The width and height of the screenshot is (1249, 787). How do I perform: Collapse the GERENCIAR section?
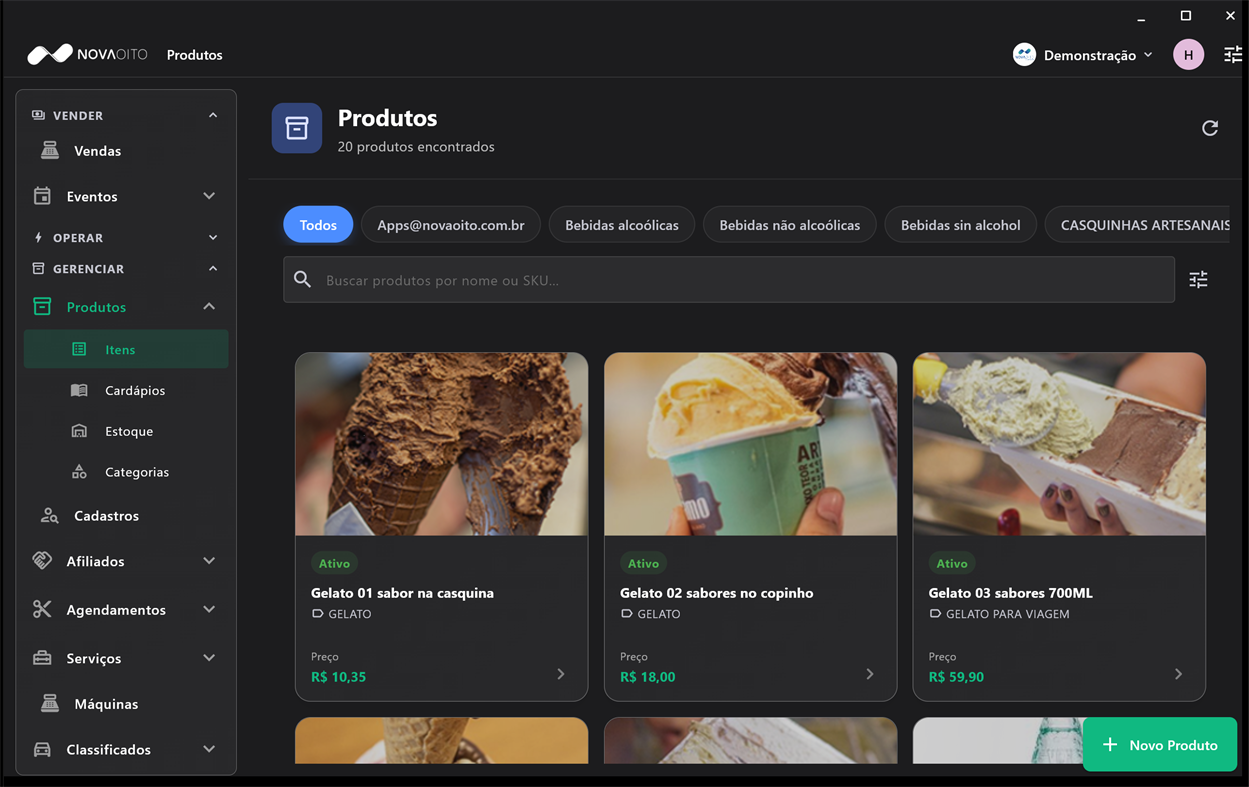[213, 269]
